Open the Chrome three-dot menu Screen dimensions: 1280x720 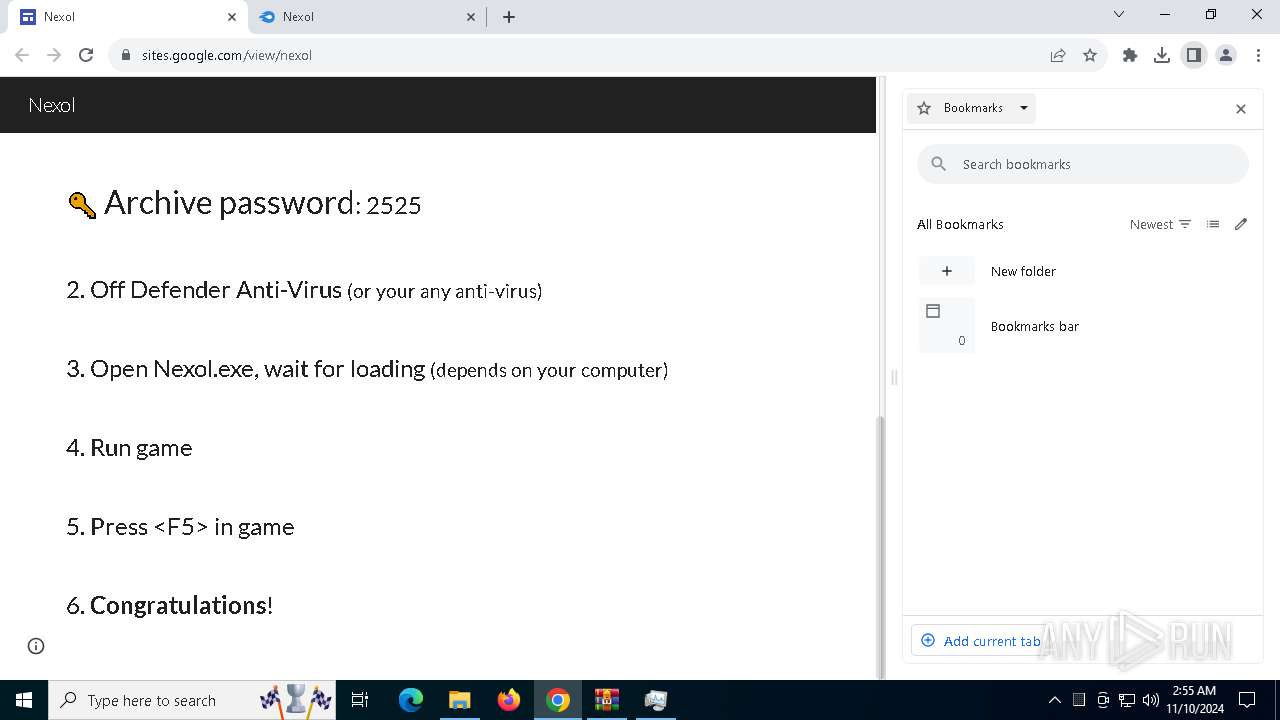coord(1258,55)
